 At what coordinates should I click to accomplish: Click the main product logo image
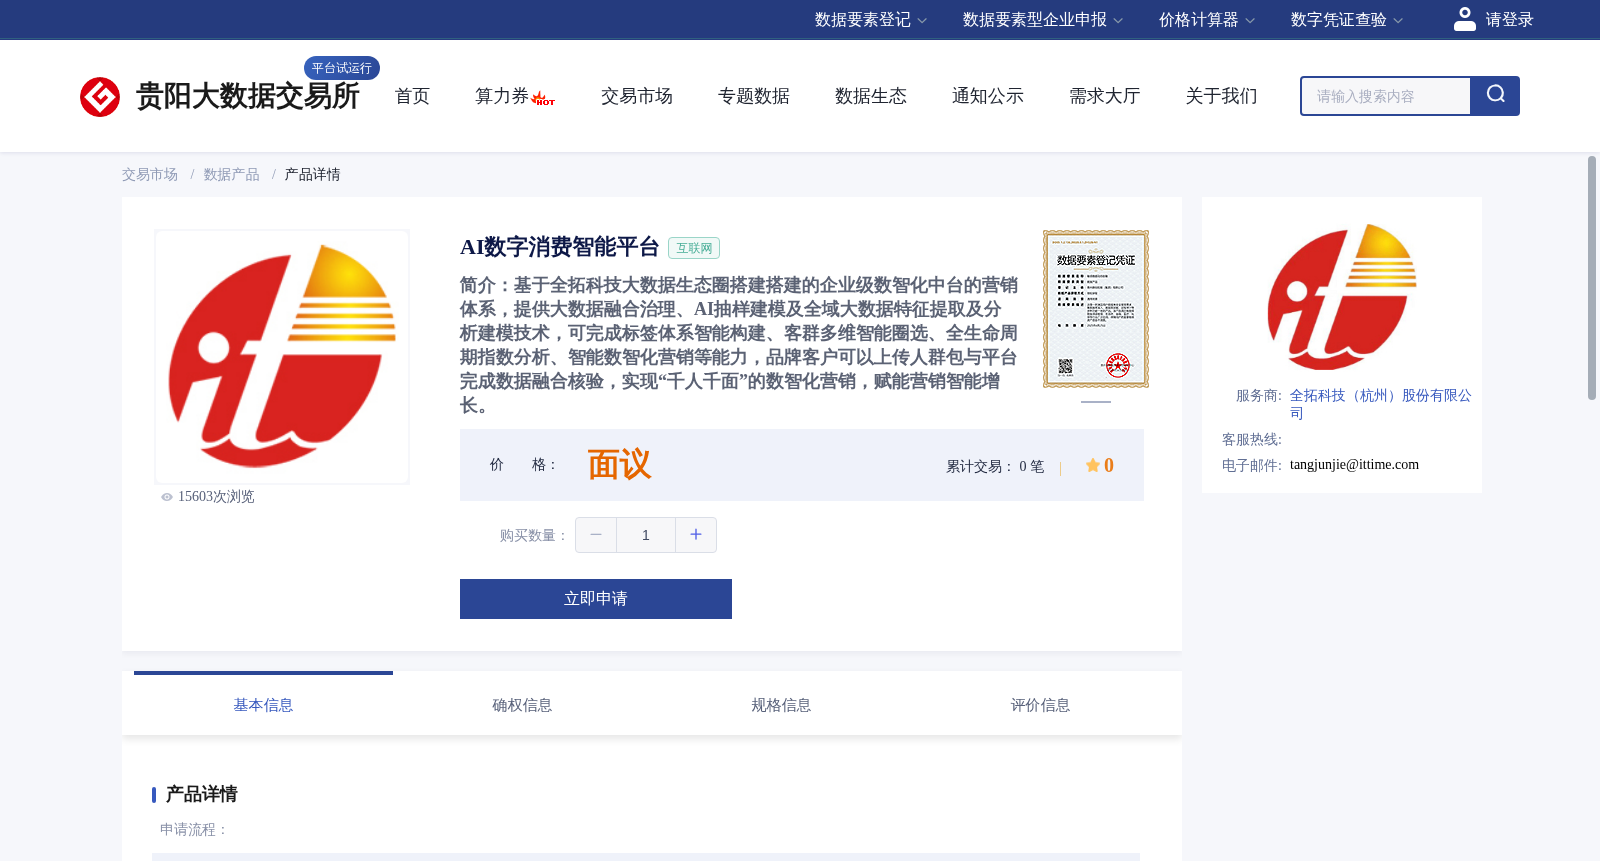click(282, 357)
